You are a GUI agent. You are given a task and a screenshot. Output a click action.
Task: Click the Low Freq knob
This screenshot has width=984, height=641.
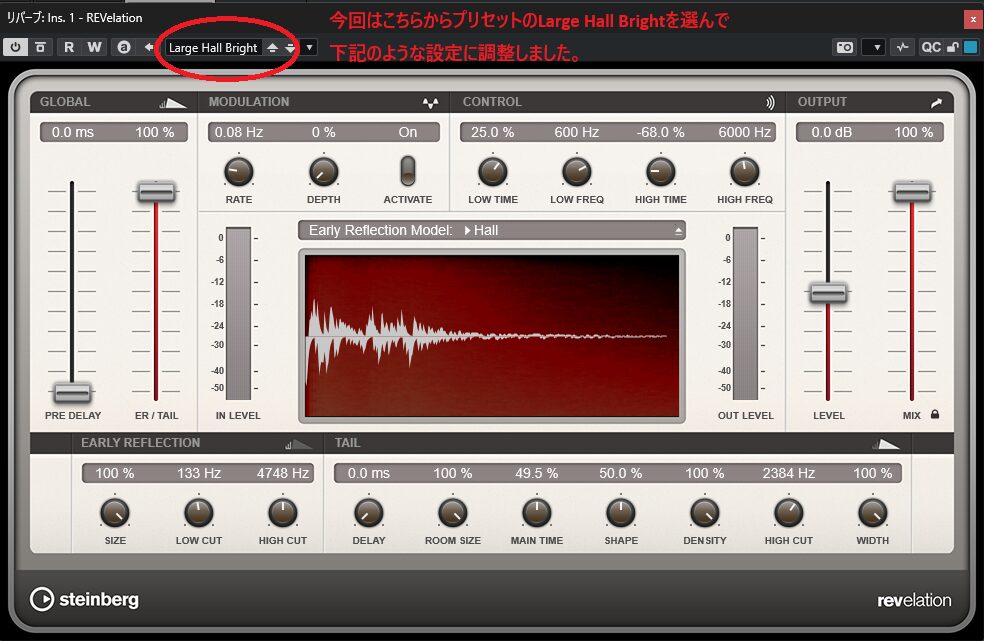(577, 171)
